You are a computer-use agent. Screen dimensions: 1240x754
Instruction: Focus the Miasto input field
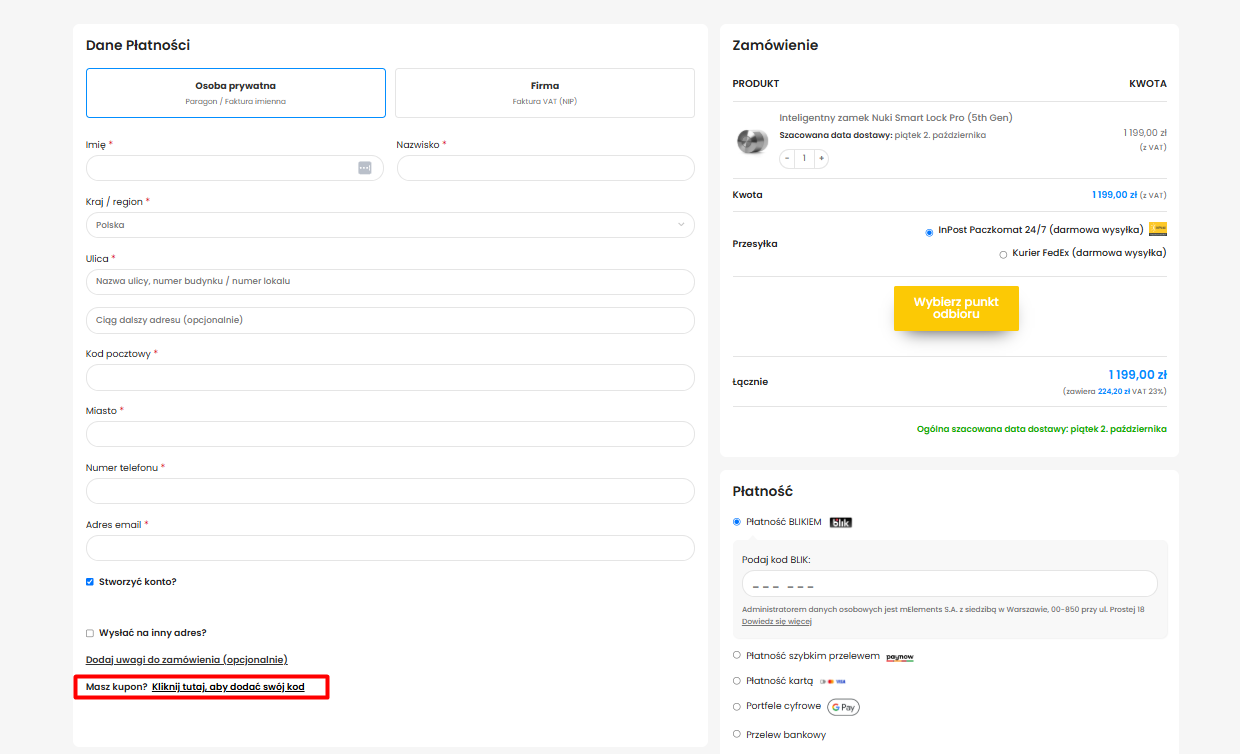[x=390, y=434]
